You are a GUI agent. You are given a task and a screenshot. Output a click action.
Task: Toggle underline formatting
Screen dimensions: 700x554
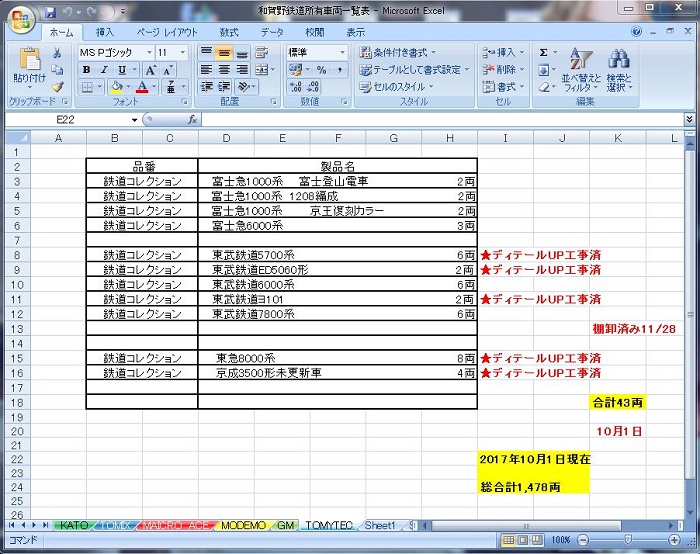tap(121, 70)
